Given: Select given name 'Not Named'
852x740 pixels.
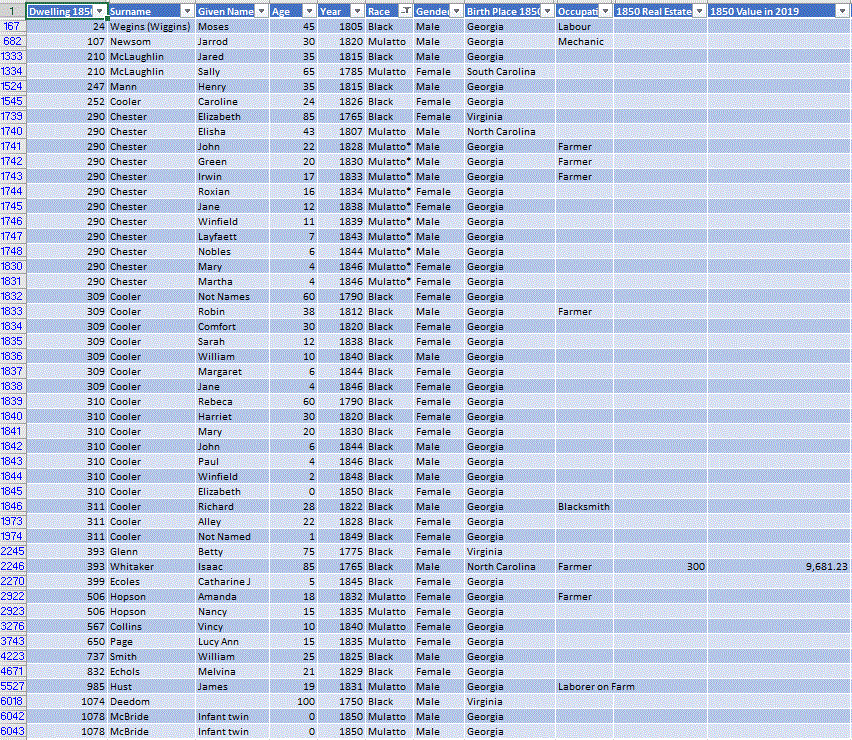Looking at the screenshot, I should pos(232,537).
